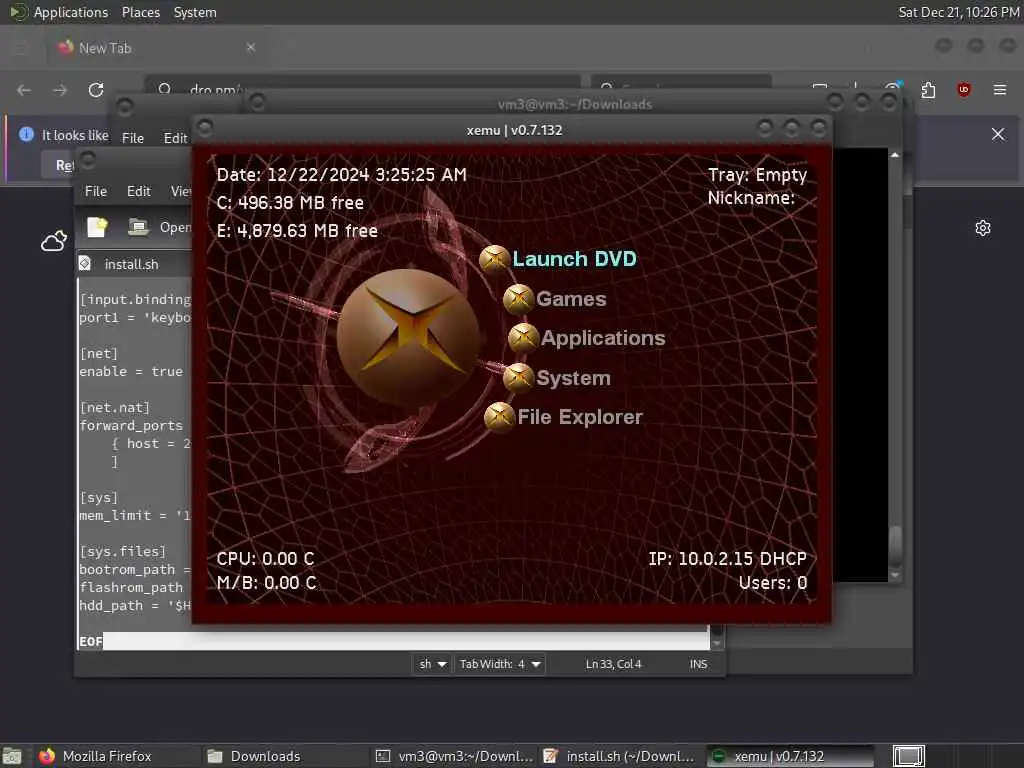Click the xemu window menu button

(x=205, y=127)
